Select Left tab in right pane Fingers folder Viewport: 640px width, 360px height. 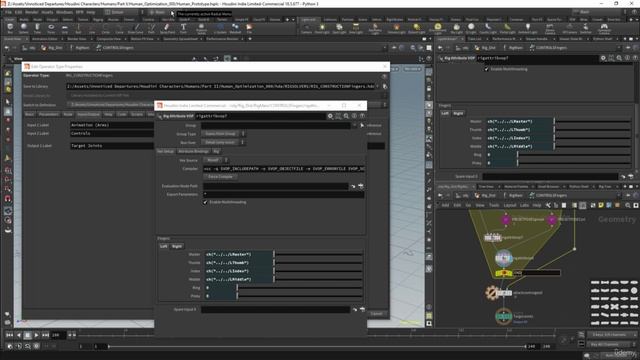(444, 113)
